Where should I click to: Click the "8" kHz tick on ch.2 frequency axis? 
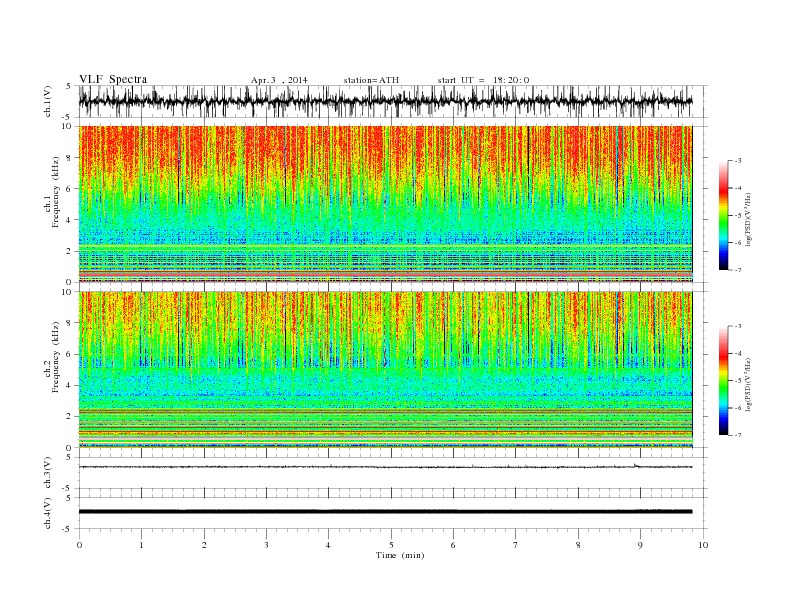tap(70, 323)
